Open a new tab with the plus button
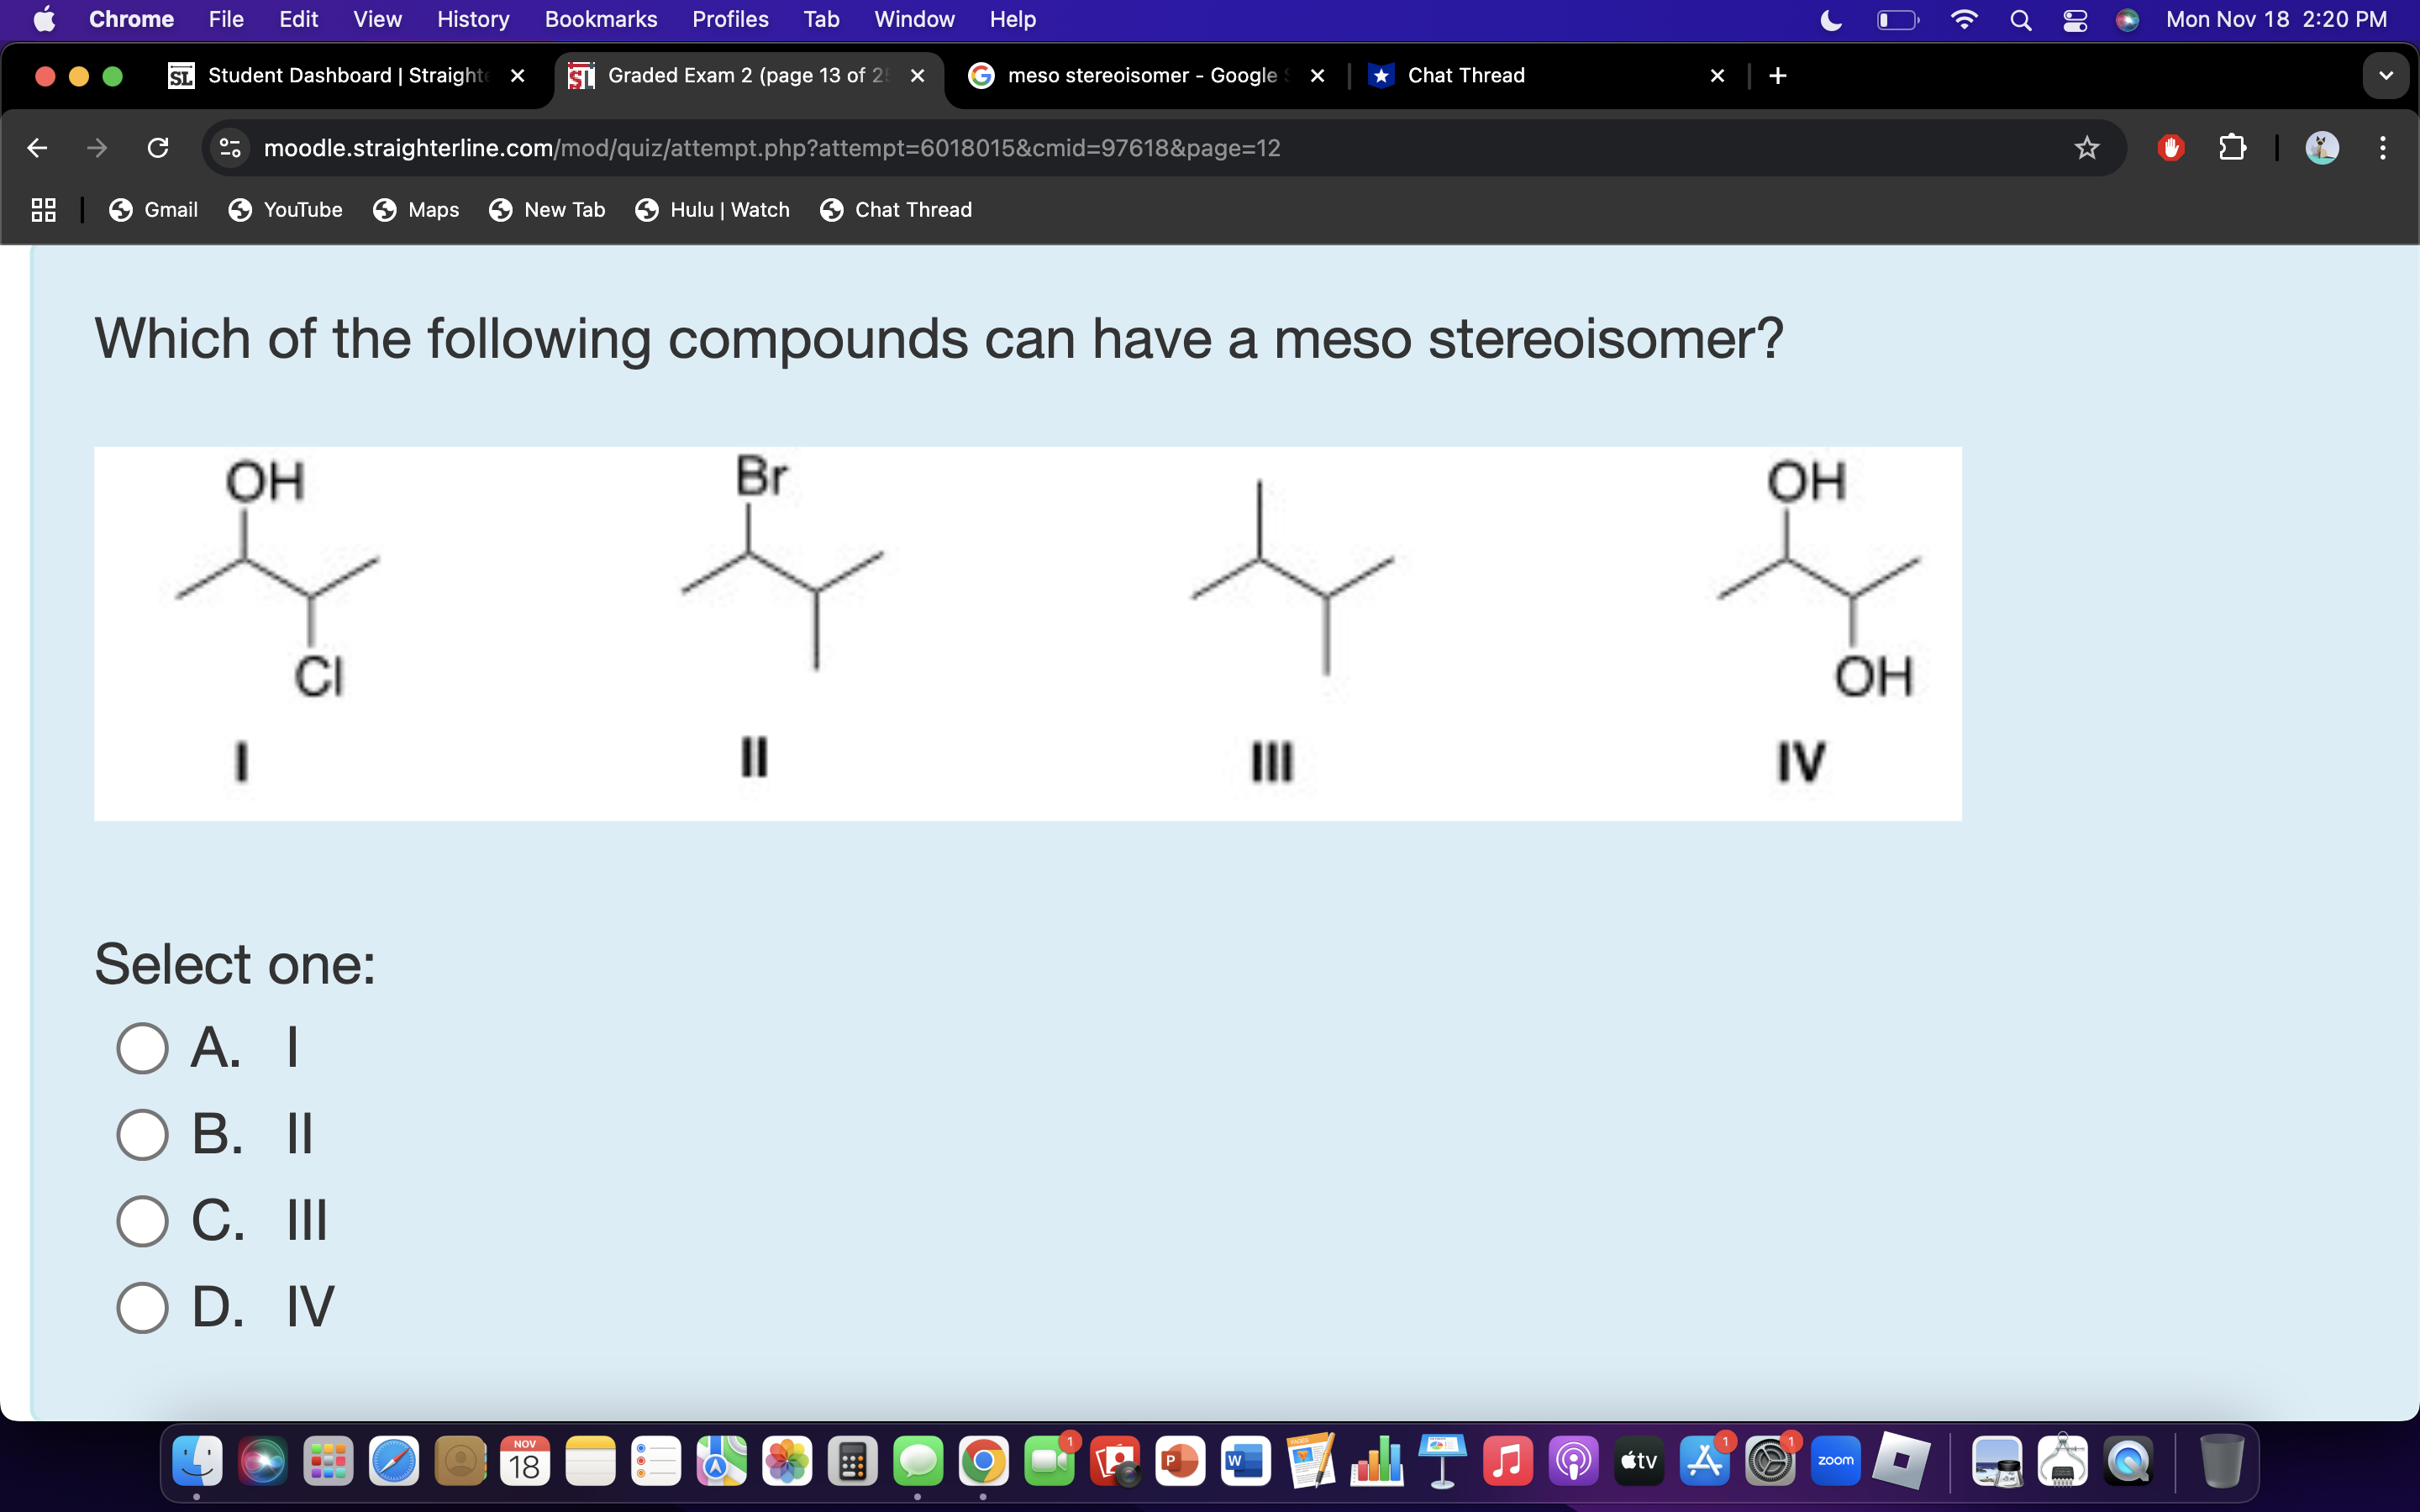 tap(1777, 75)
